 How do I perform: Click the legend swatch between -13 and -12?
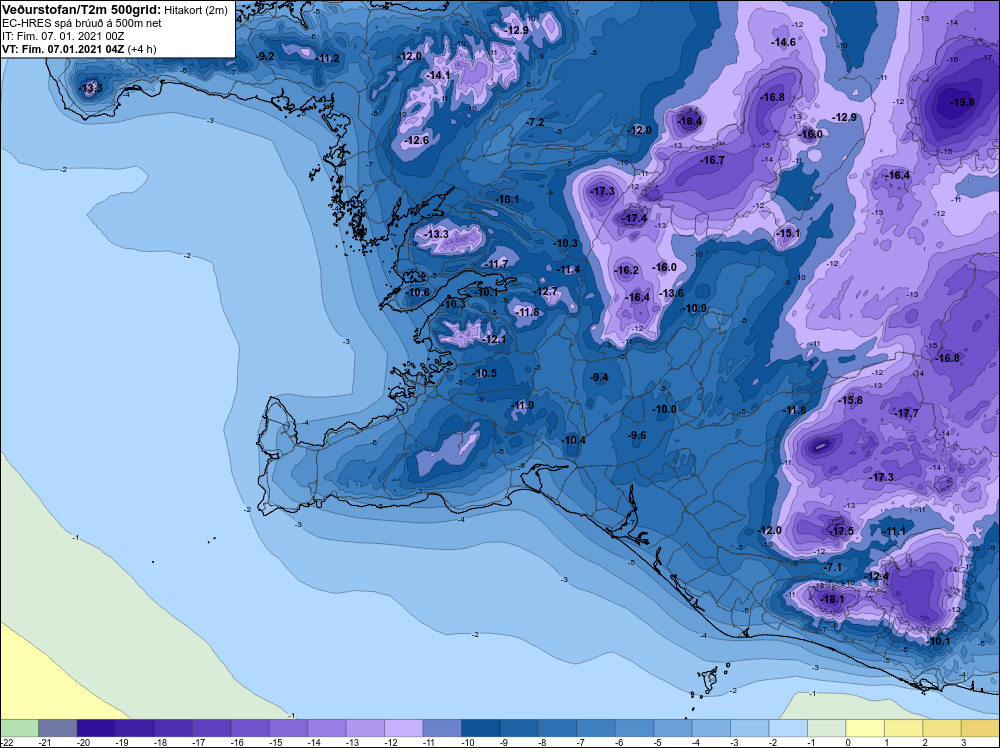click(x=365, y=728)
